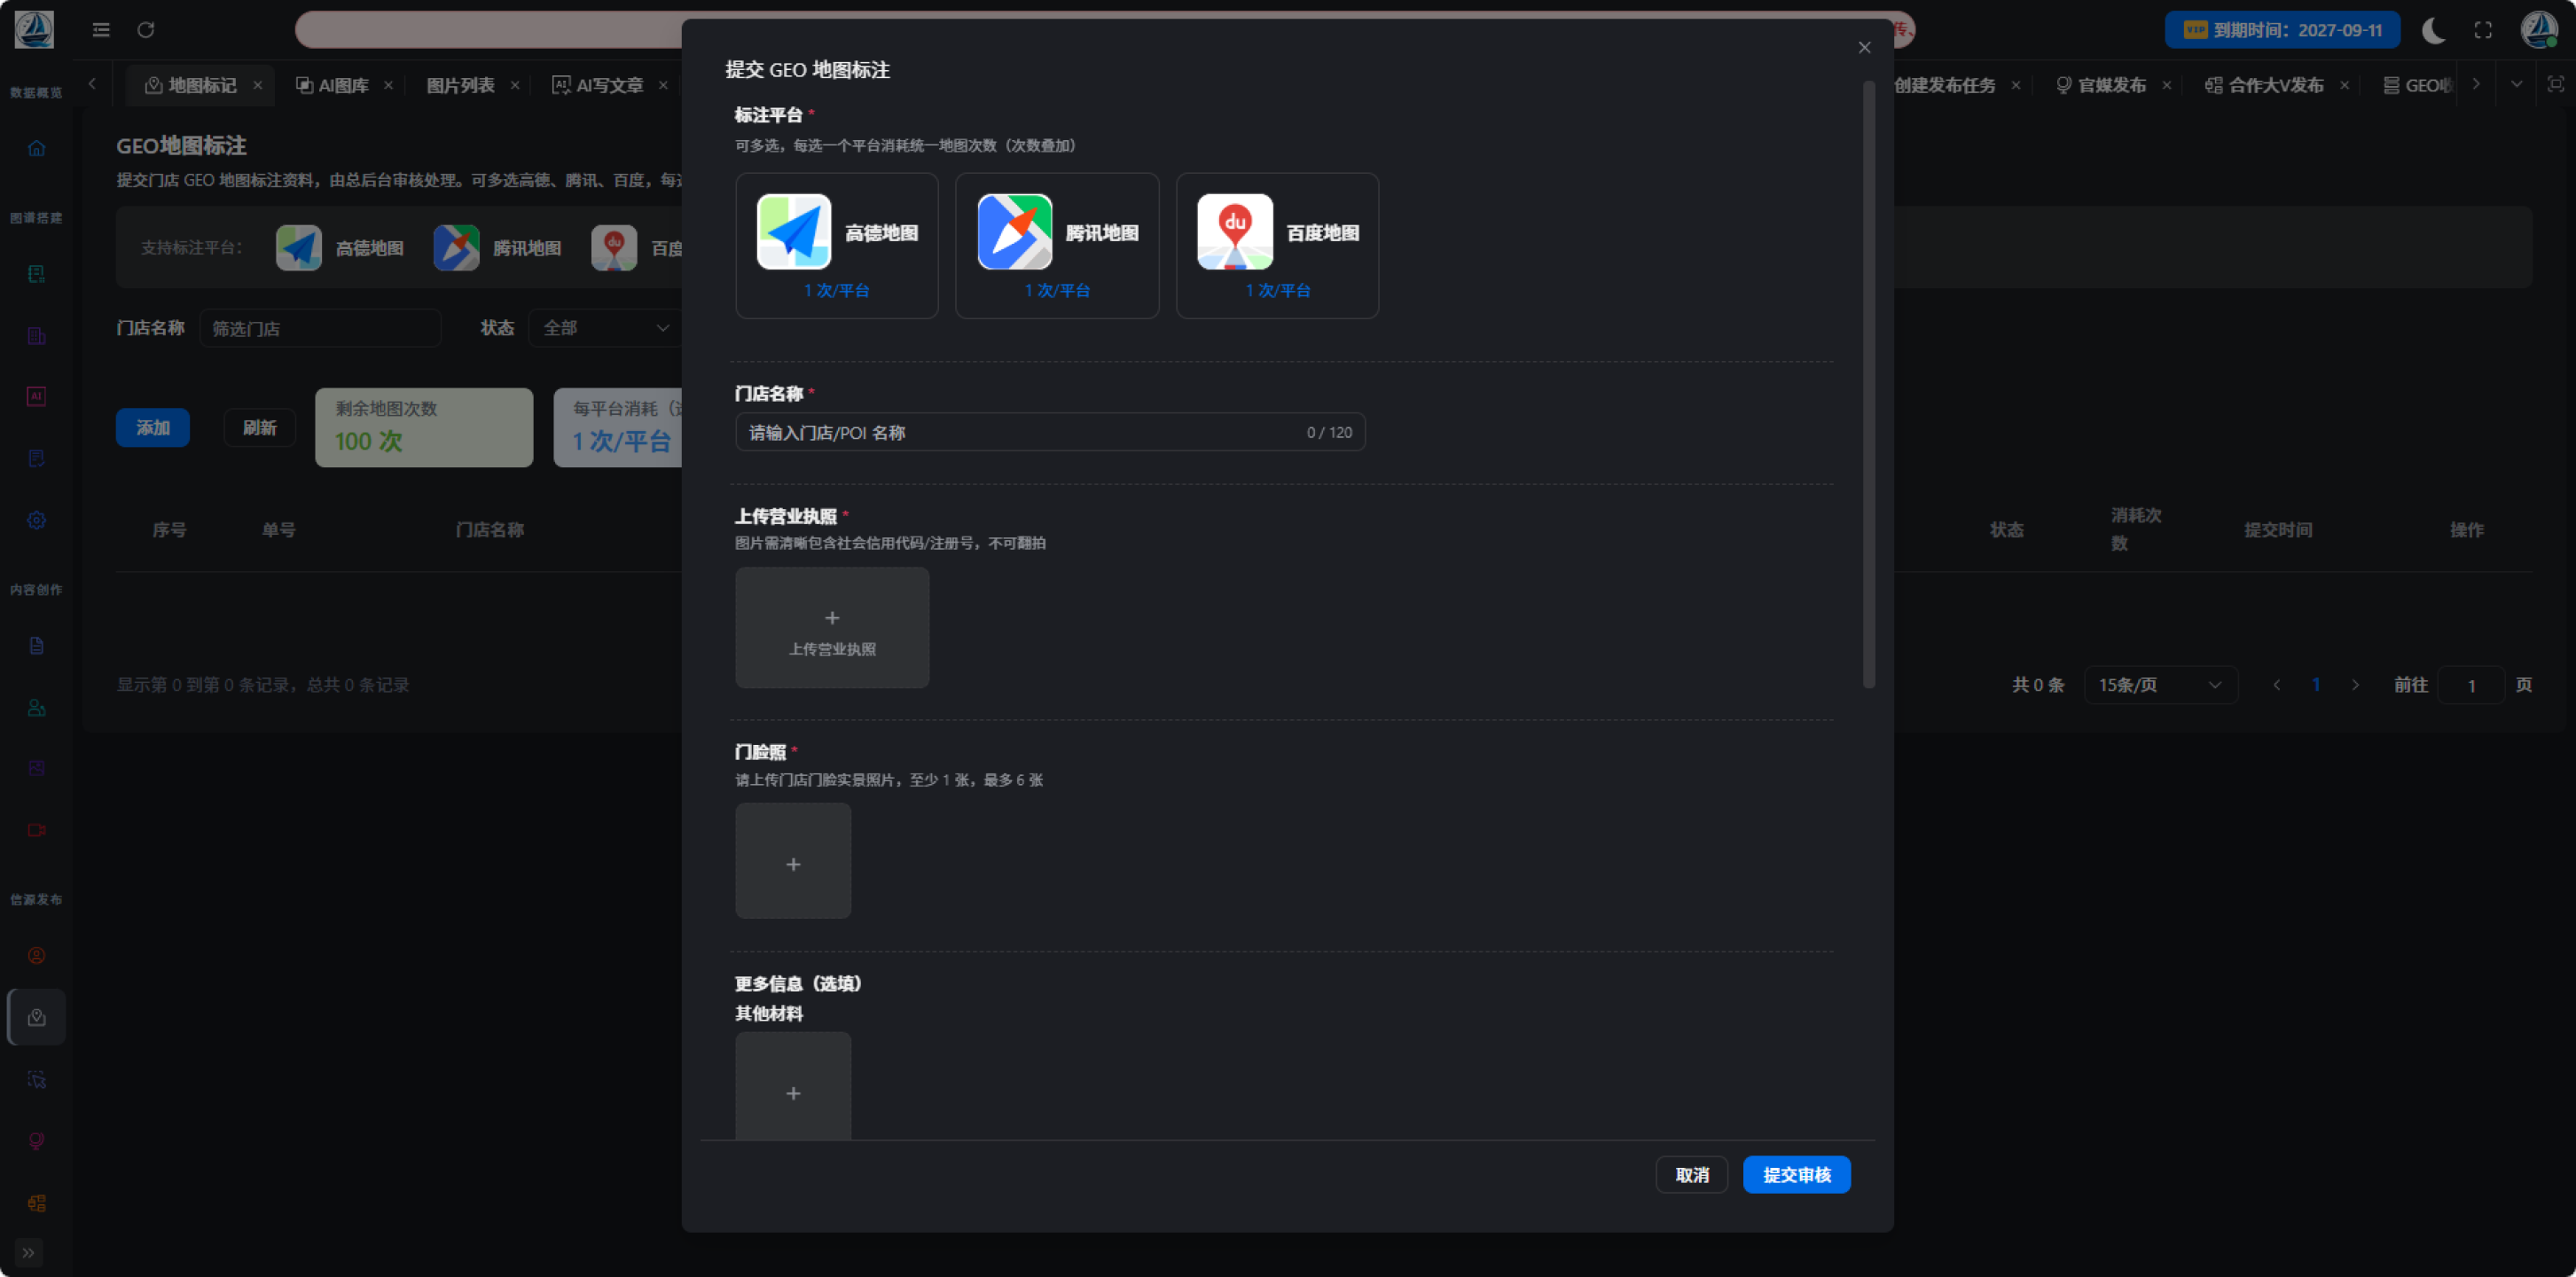Image resolution: width=2576 pixels, height=1277 pixels.
Task: Enter fullscreen with the expand icon
Action: (2483, 30)
